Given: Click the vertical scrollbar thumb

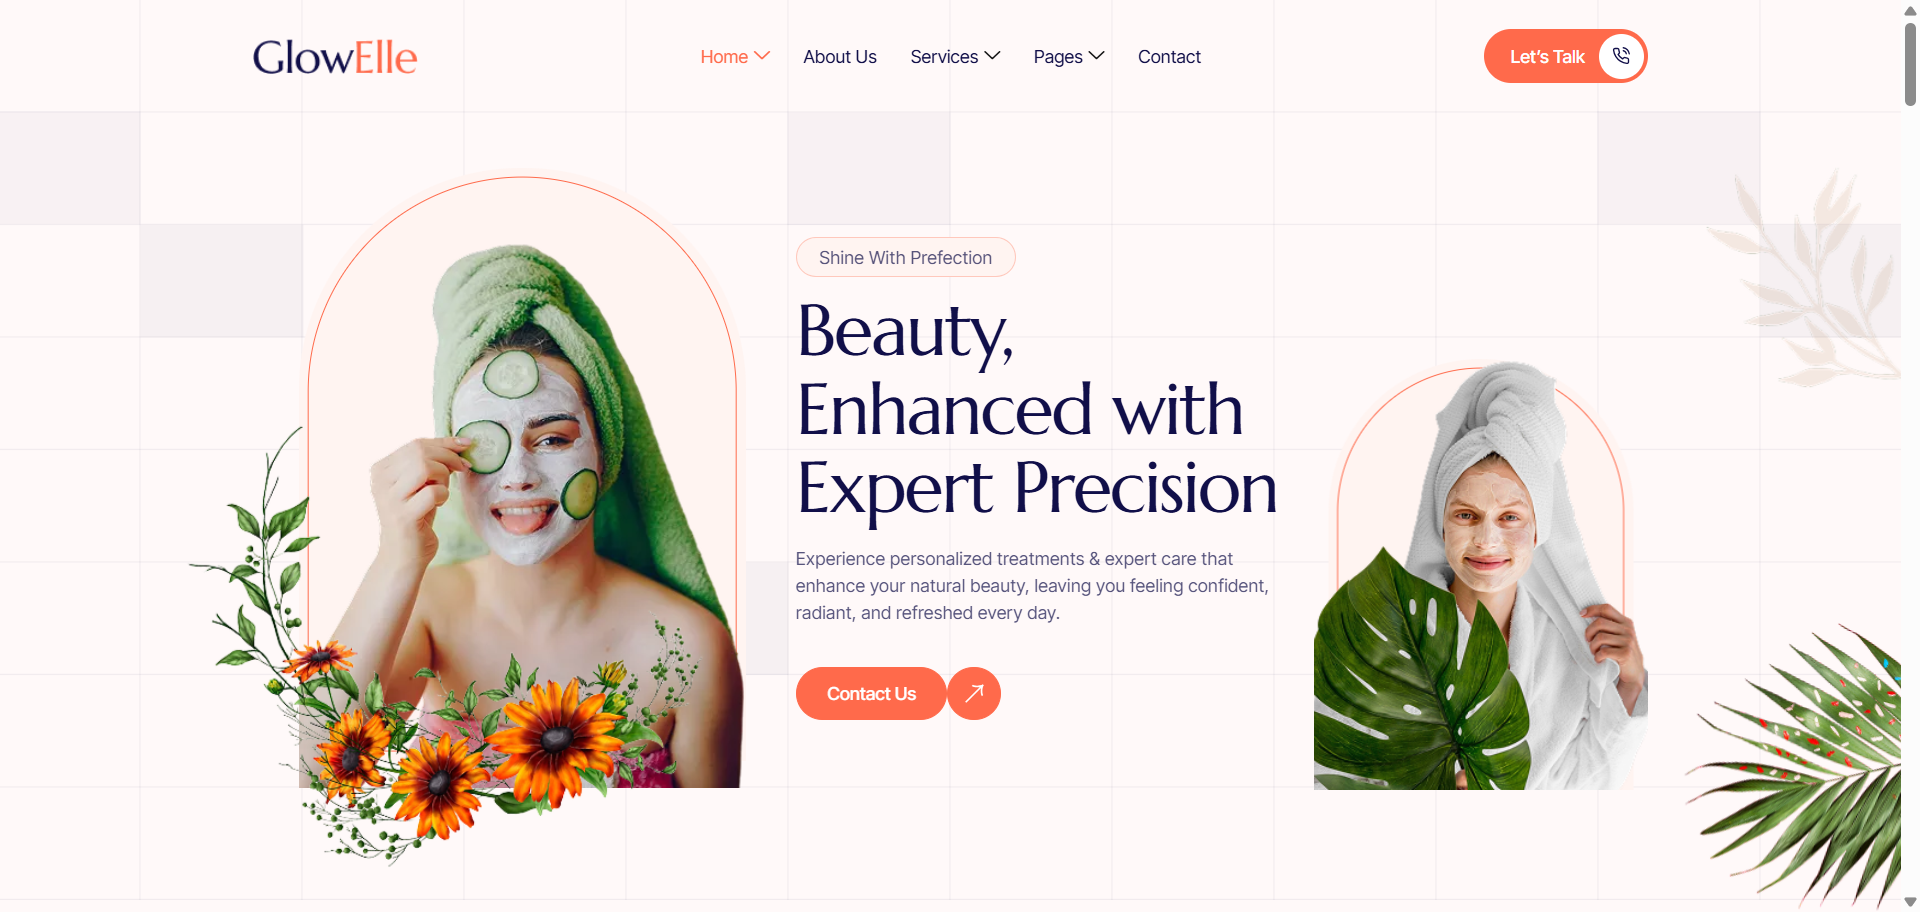Looking at the screenshot, I should coord(1910,64).
